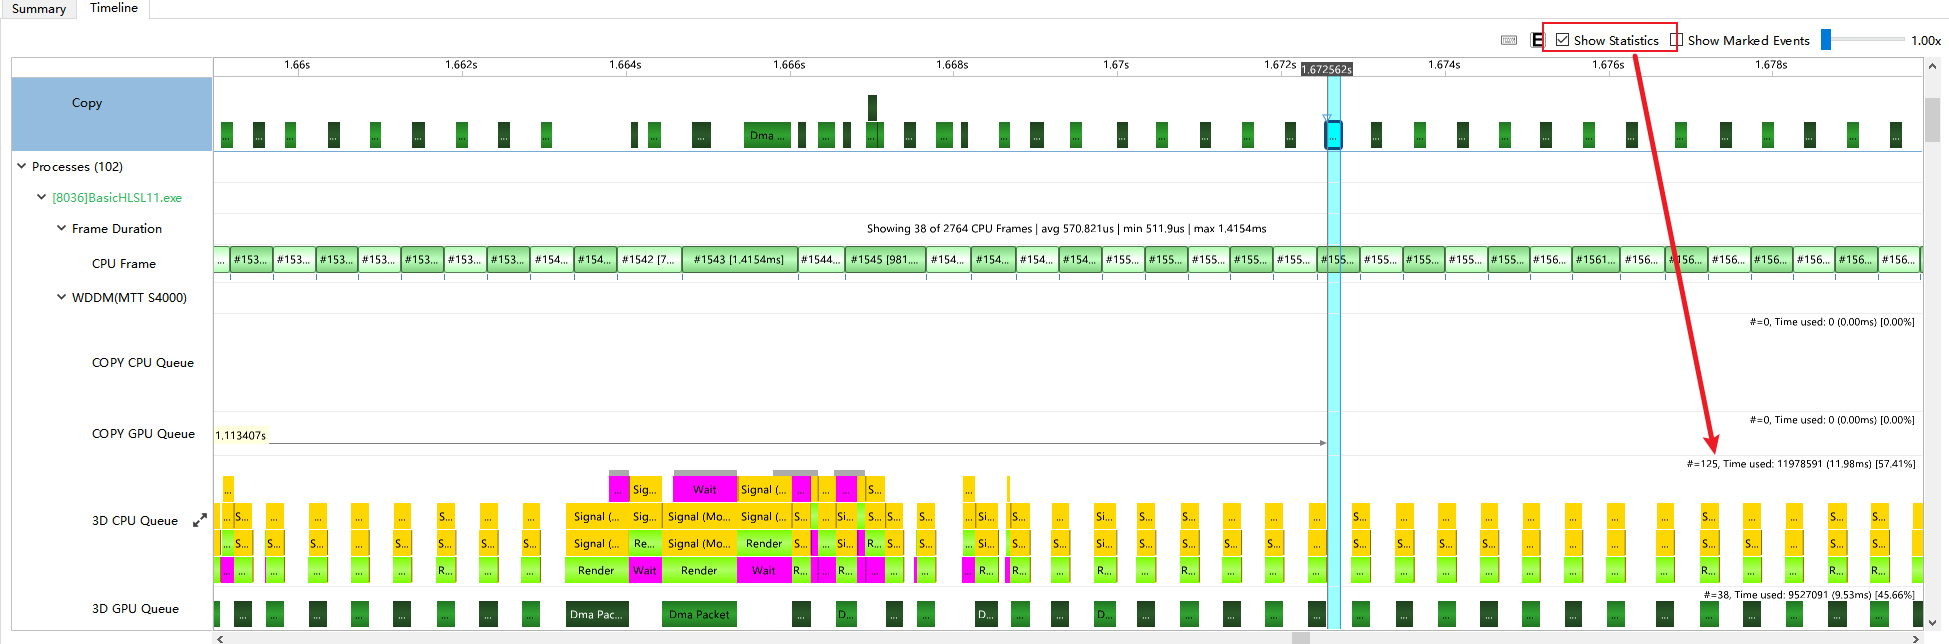Image resolution: width=1949 pixels, height=644 pixels.
Task: Expand the 3D CPU Queue row with the arrows icon
Action: click(x=200, y=520)
